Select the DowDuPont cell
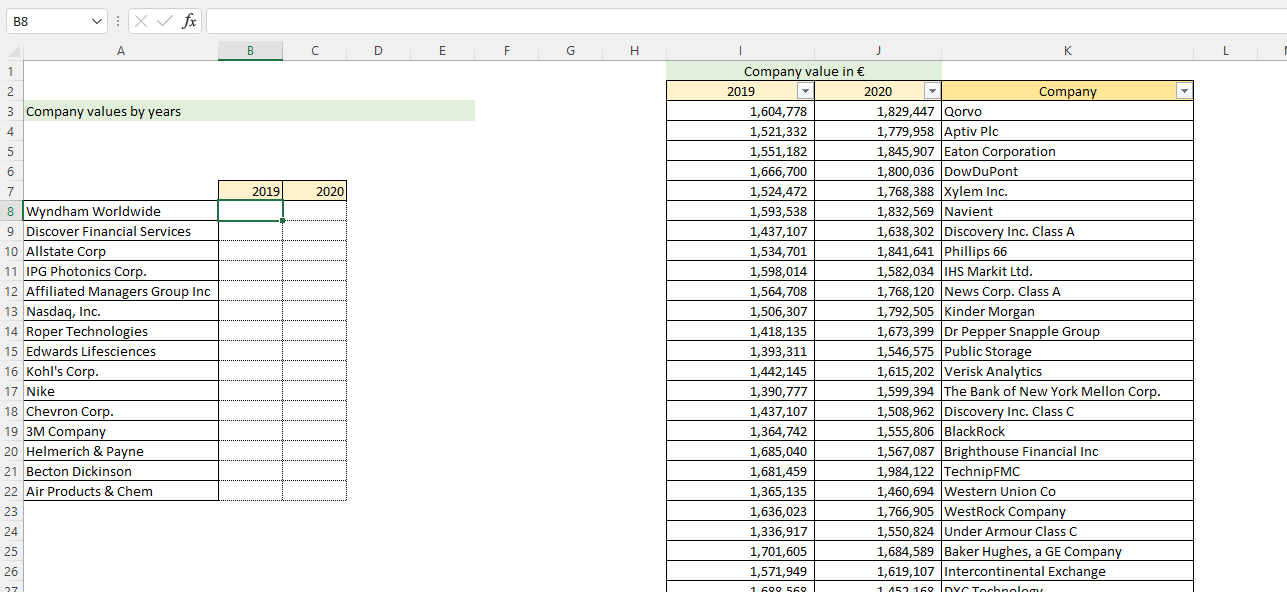The image size is (1287, 592). 1068,171
